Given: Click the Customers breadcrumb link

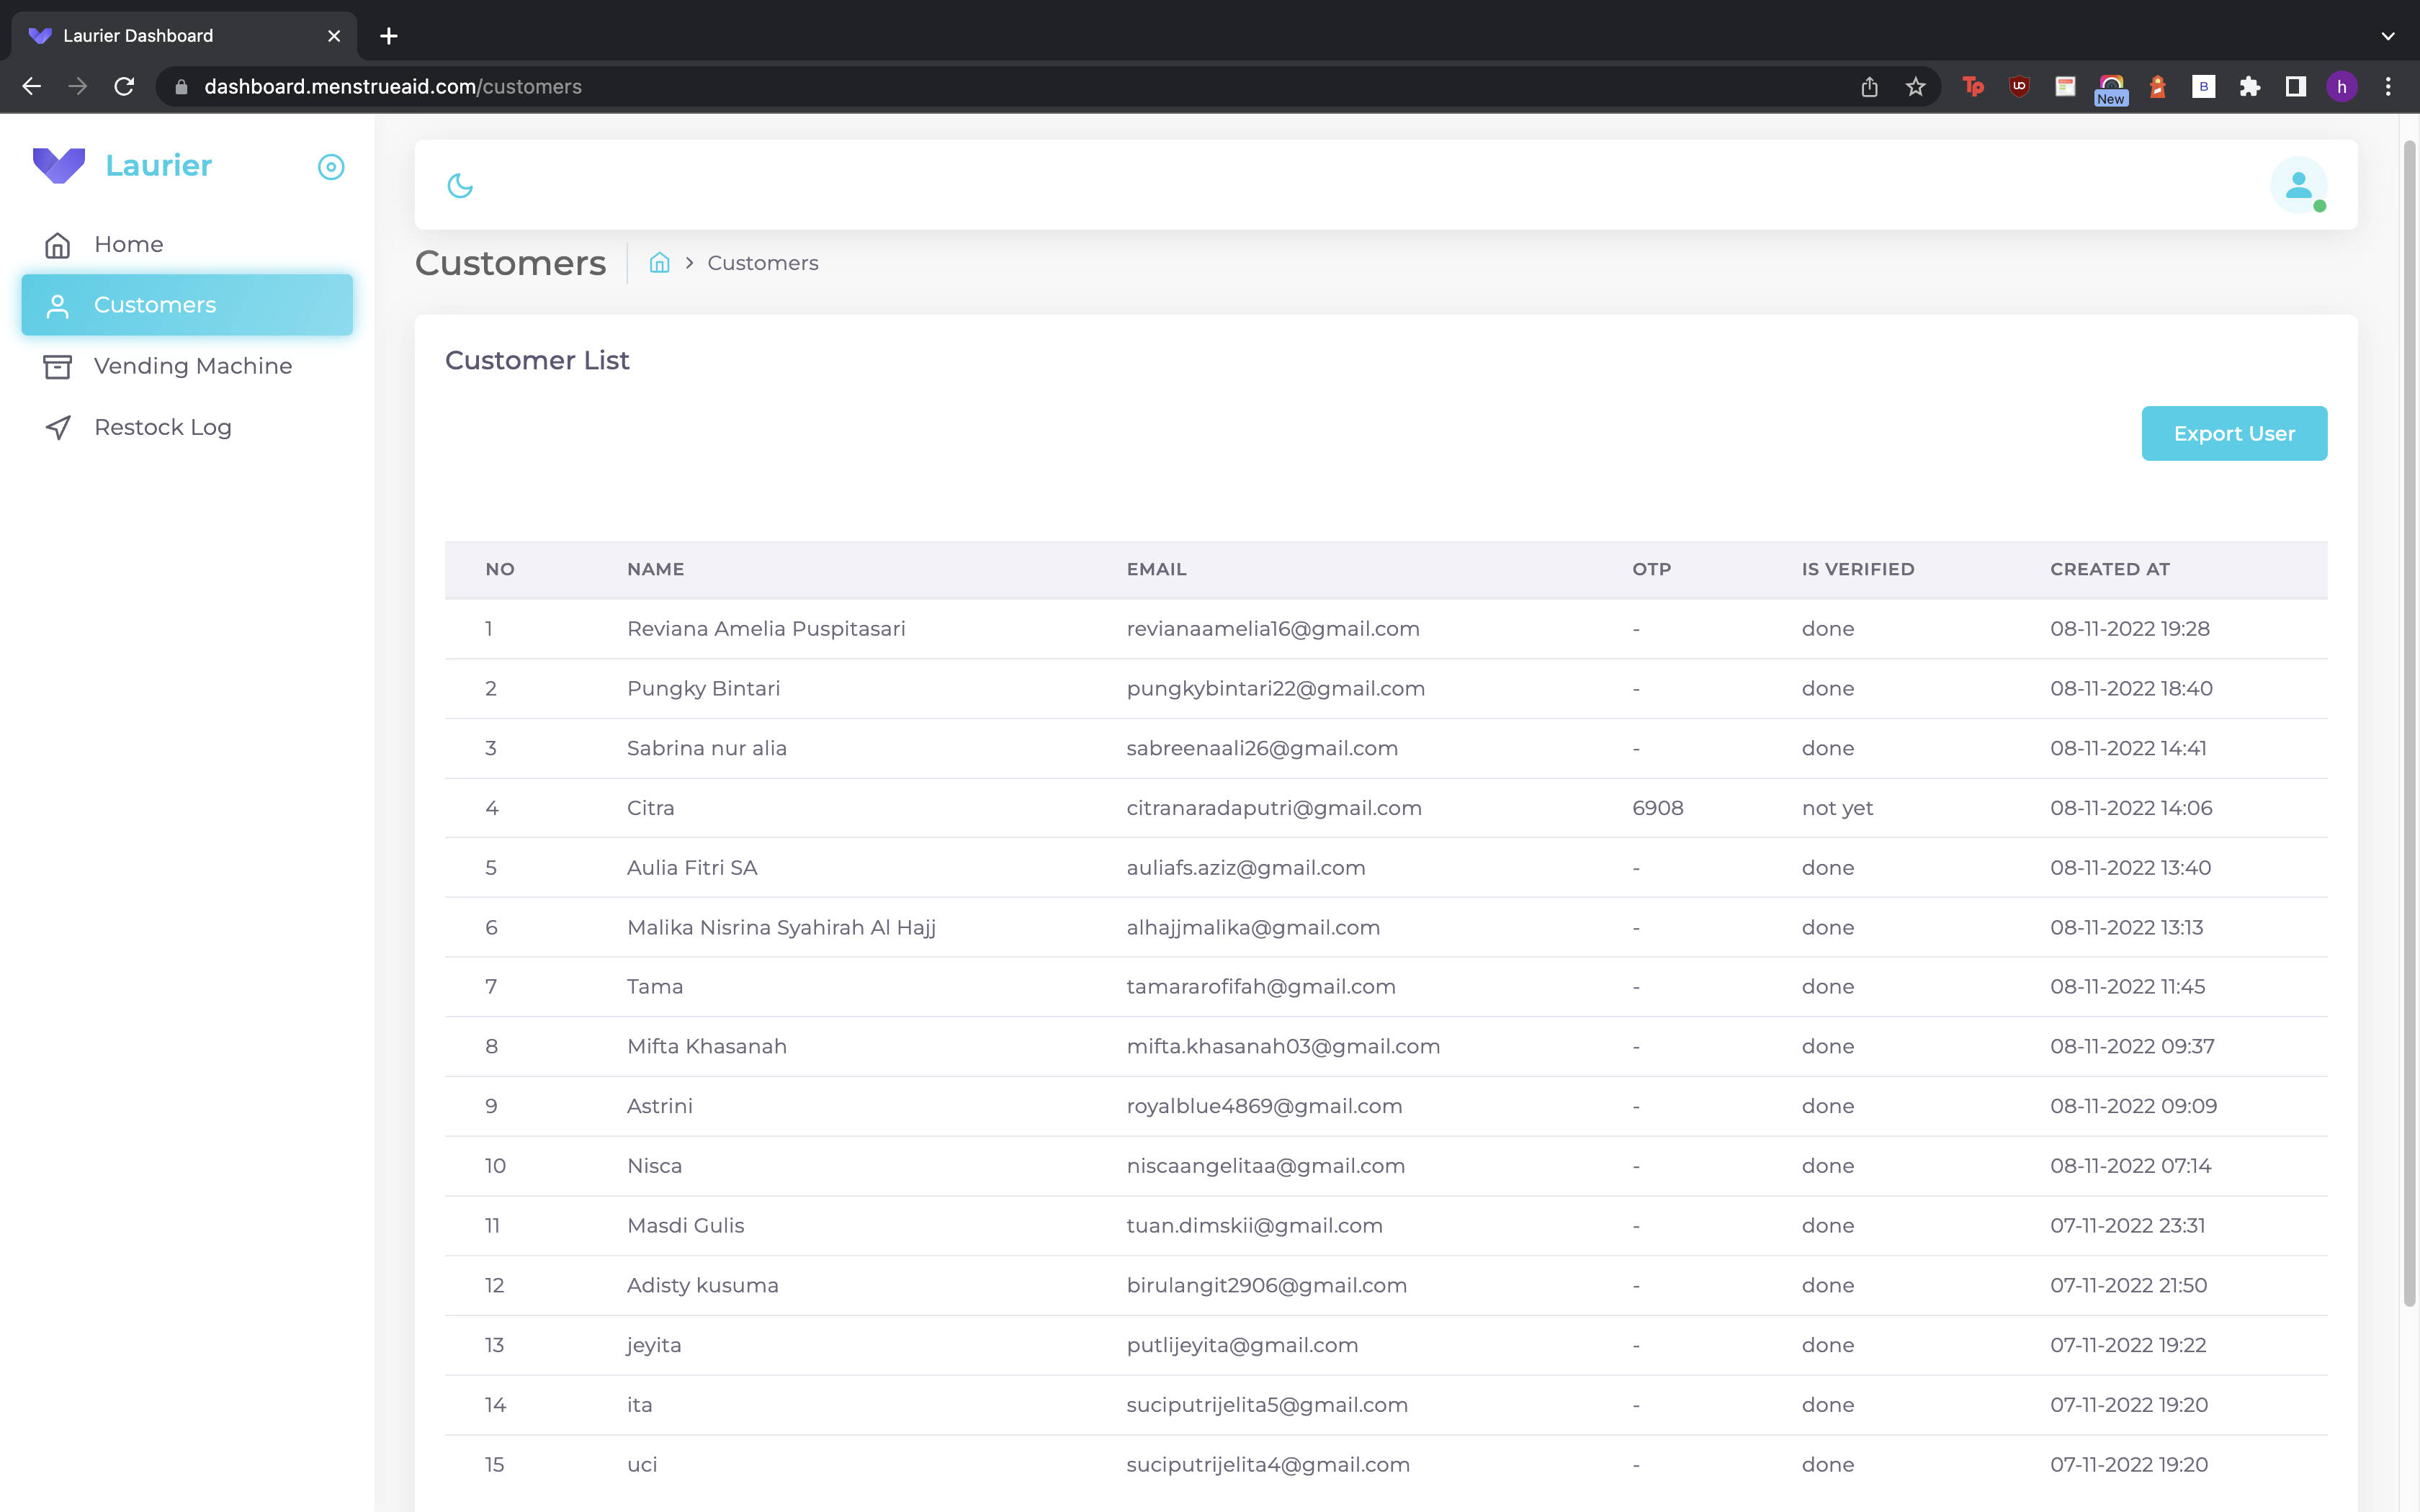Looking at the screenshot, I should point(762,263).
